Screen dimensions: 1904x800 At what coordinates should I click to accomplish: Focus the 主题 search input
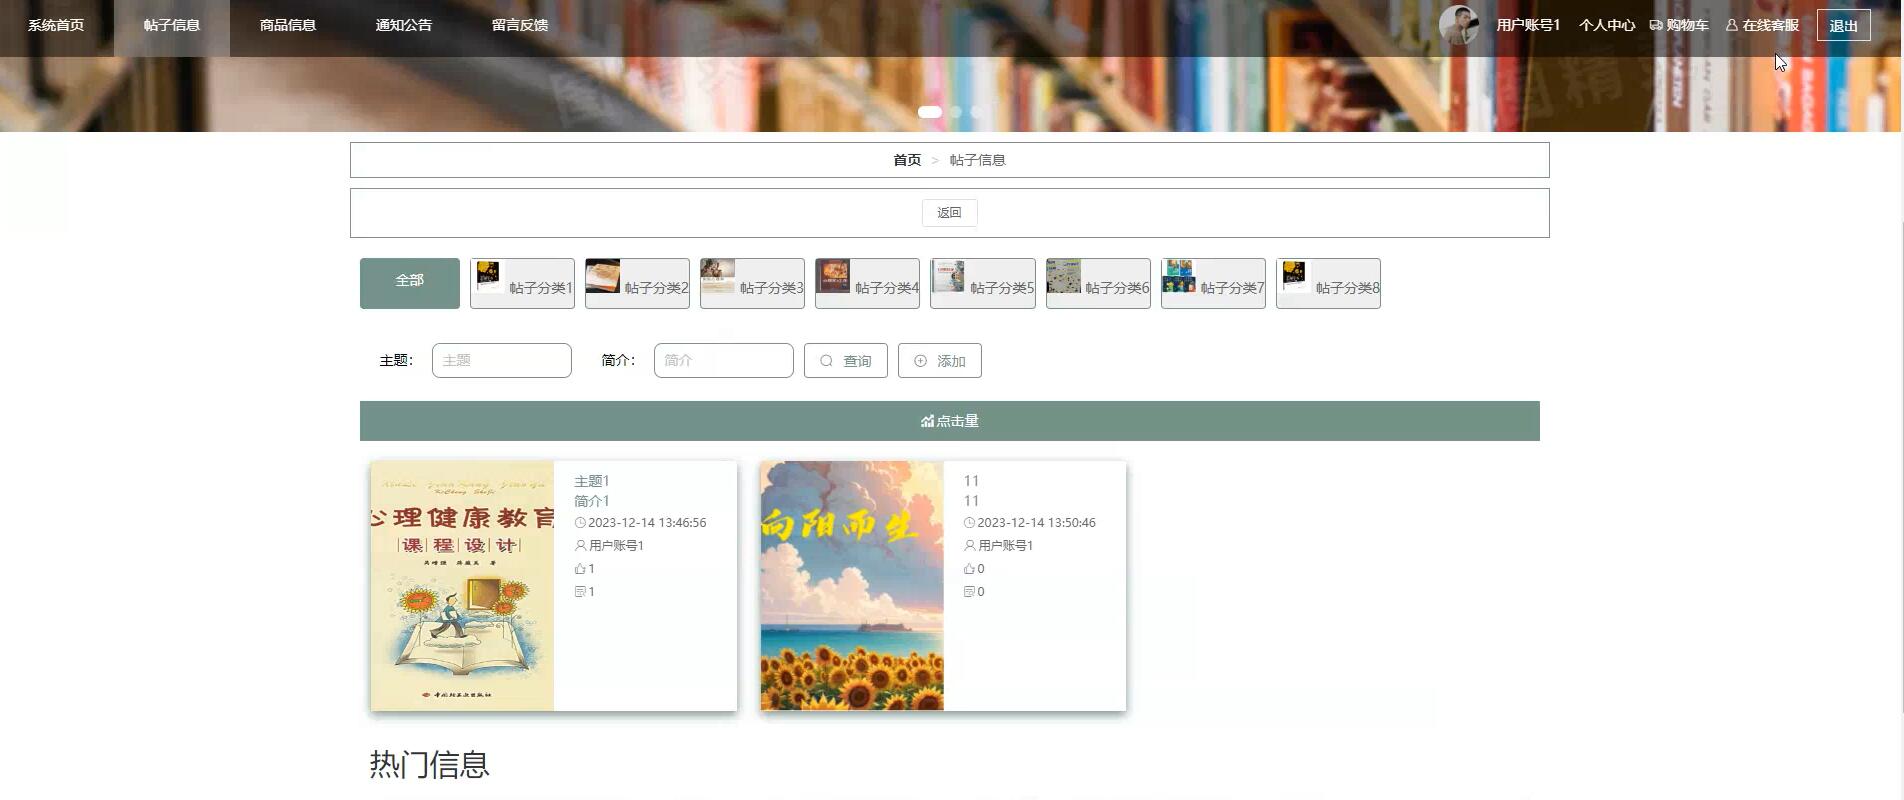point(502,360)
